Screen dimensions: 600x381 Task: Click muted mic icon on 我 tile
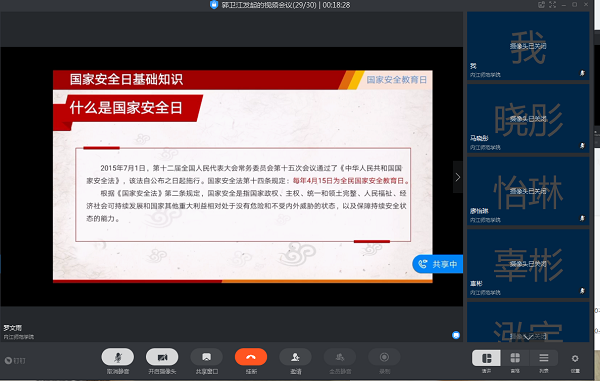click(x=582, y=73)
